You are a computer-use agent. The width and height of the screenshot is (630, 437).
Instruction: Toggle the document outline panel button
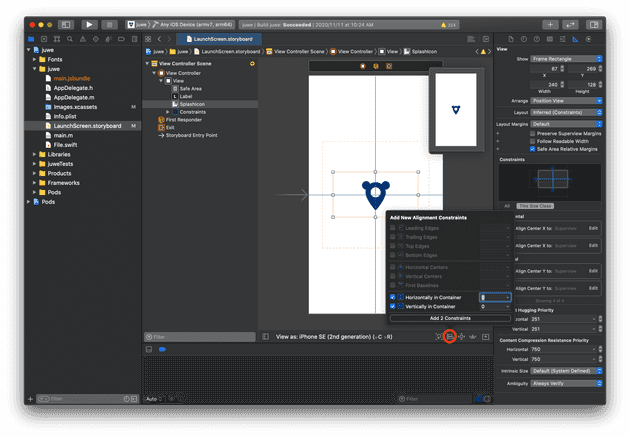click(266, 337)
